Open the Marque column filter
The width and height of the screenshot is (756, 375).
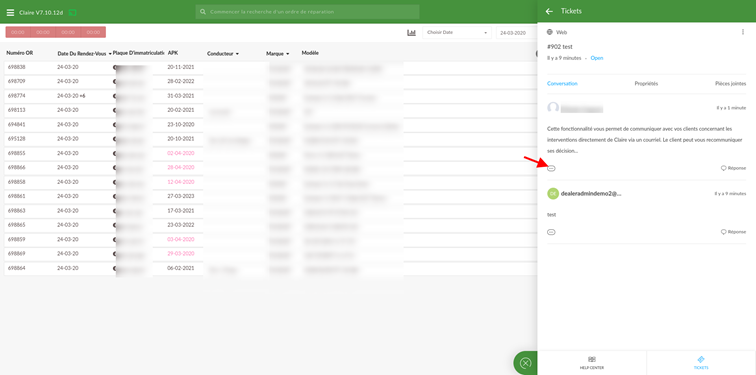click(x=287, y=54)
